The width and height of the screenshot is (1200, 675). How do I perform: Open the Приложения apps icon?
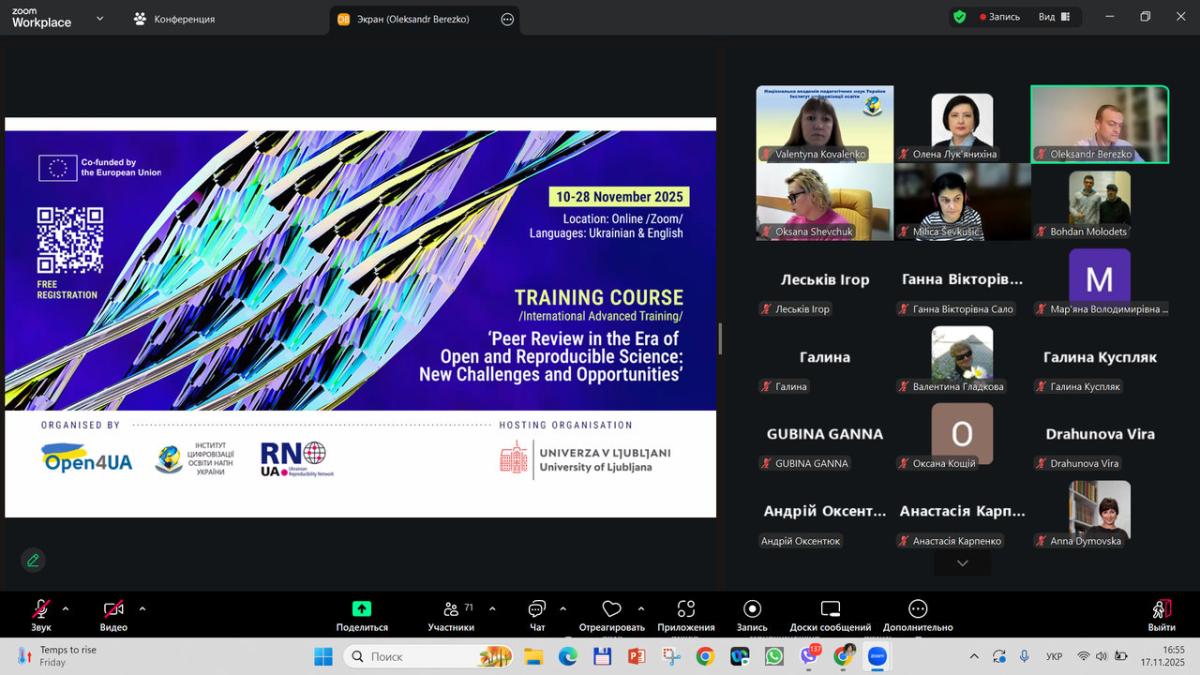pyautogui.click(x=686, y=610)
